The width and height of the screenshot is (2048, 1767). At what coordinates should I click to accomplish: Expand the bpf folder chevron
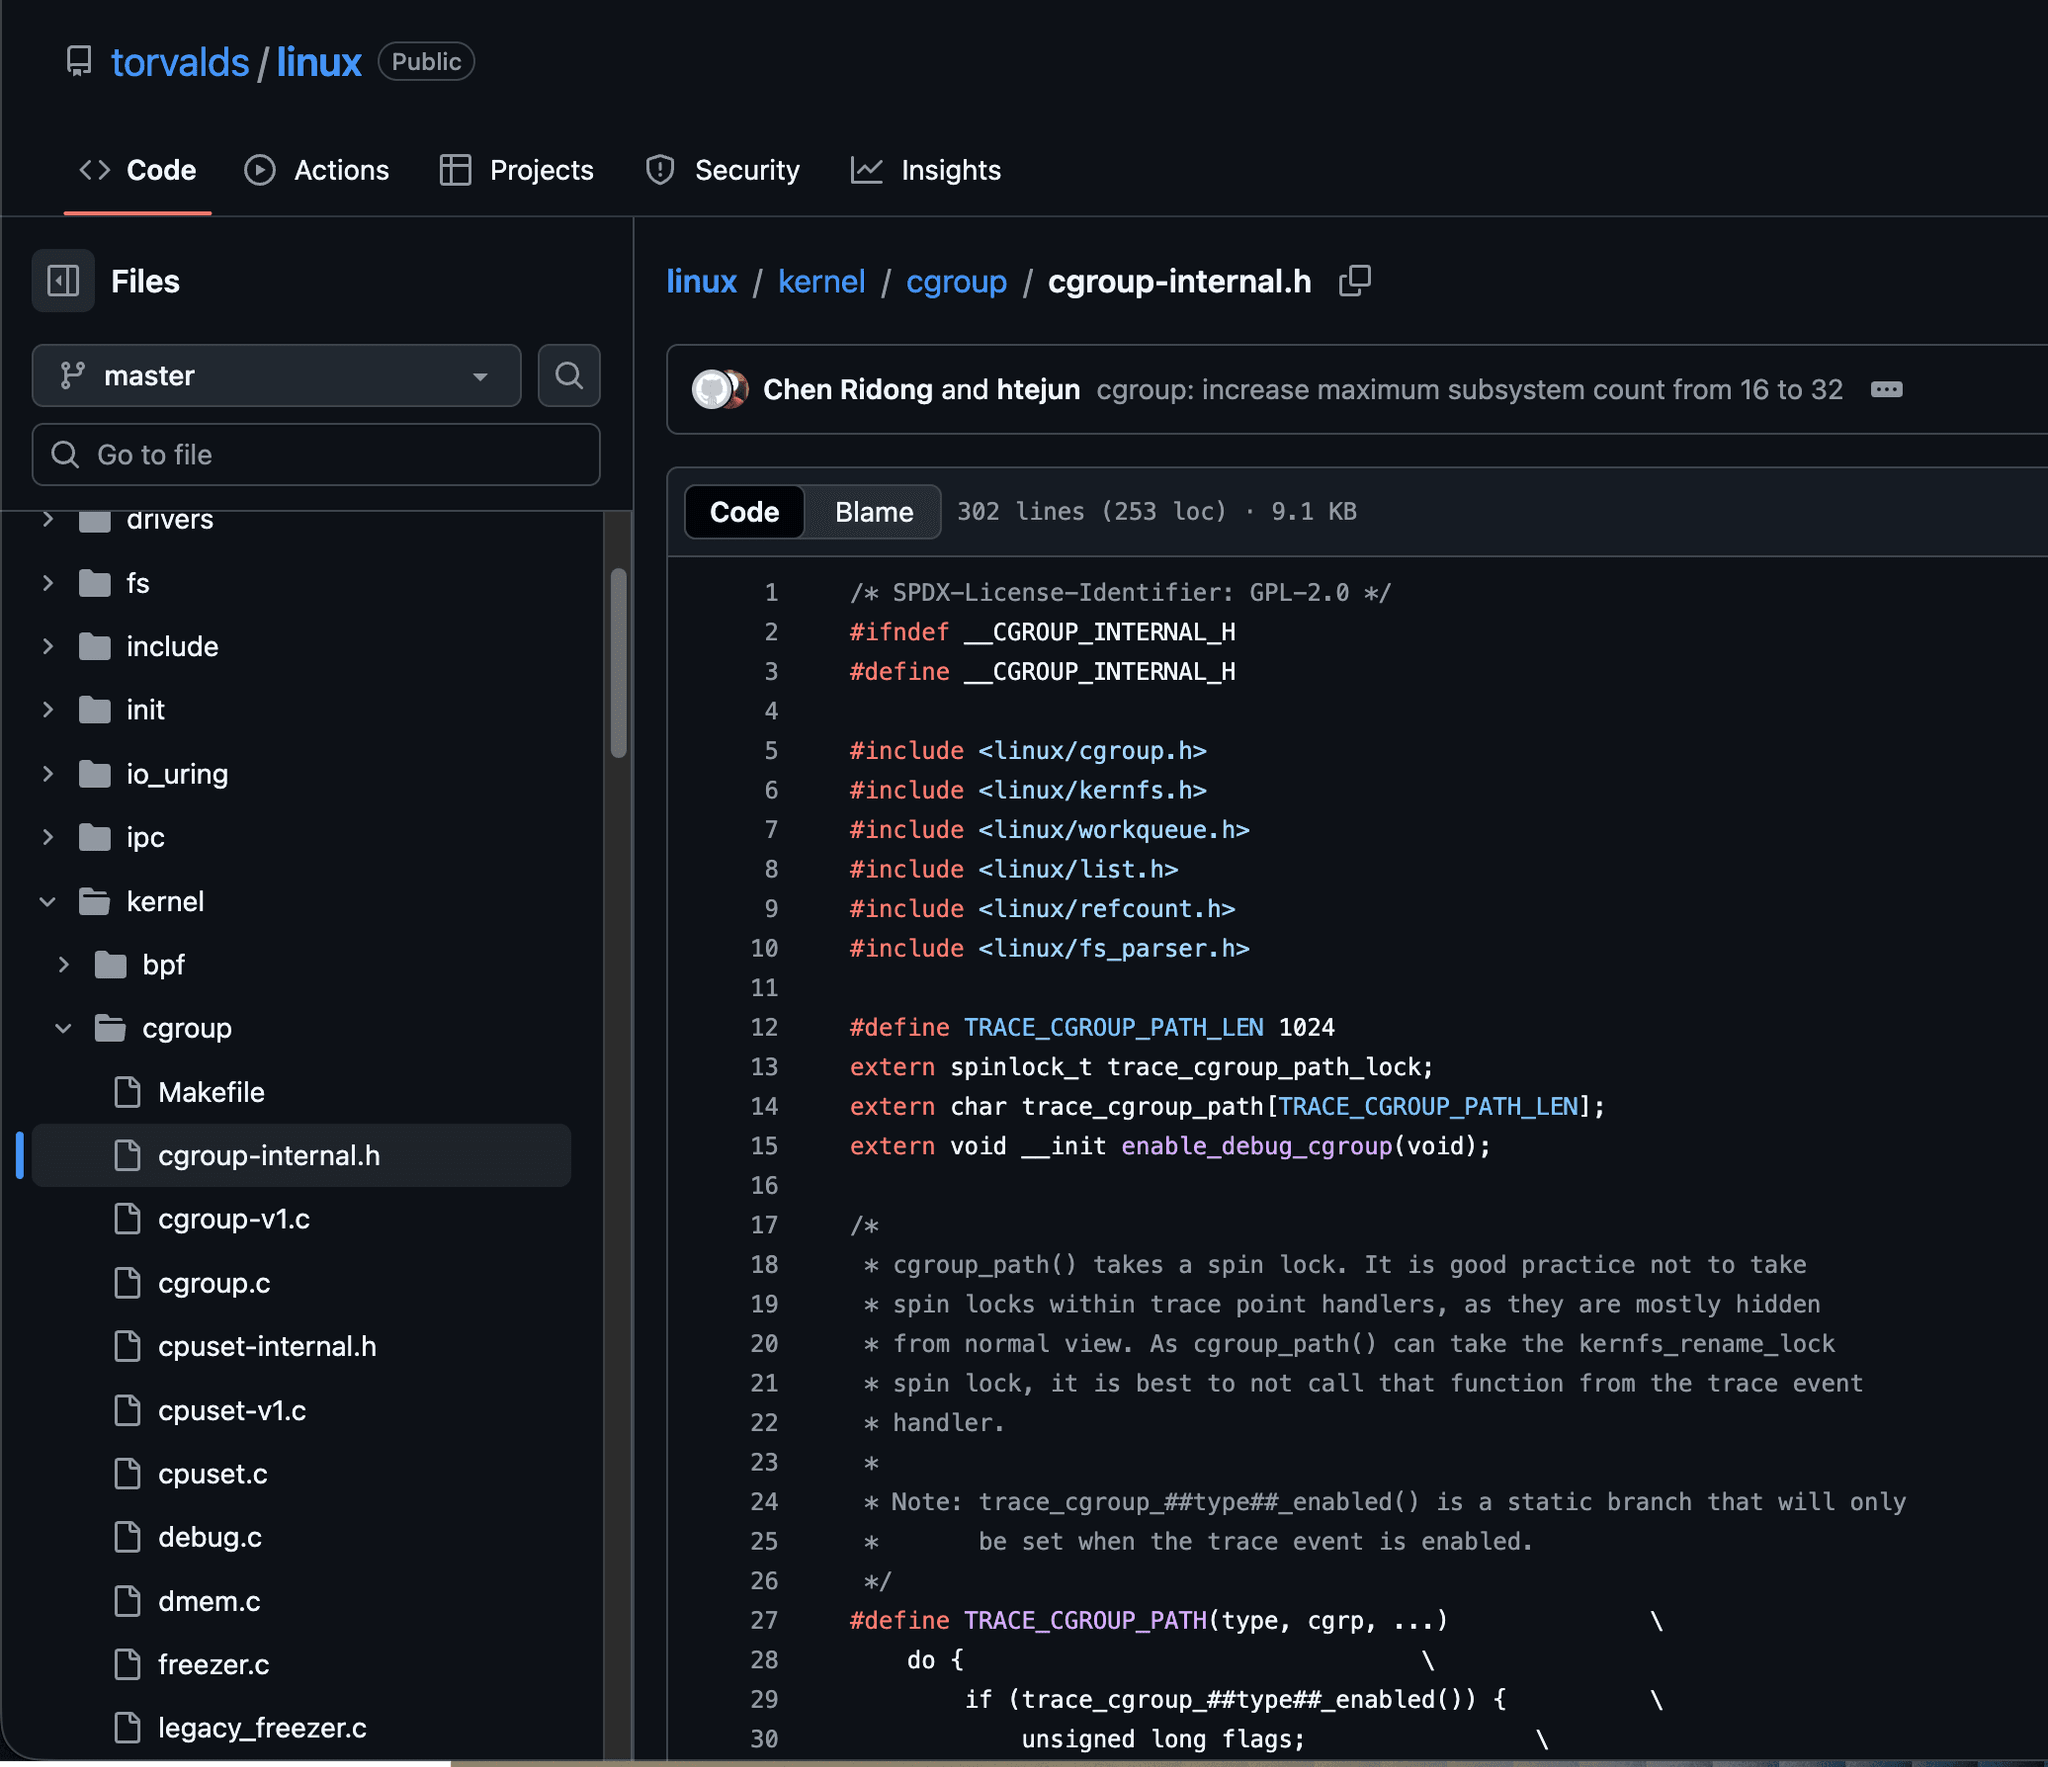[63, 964]
